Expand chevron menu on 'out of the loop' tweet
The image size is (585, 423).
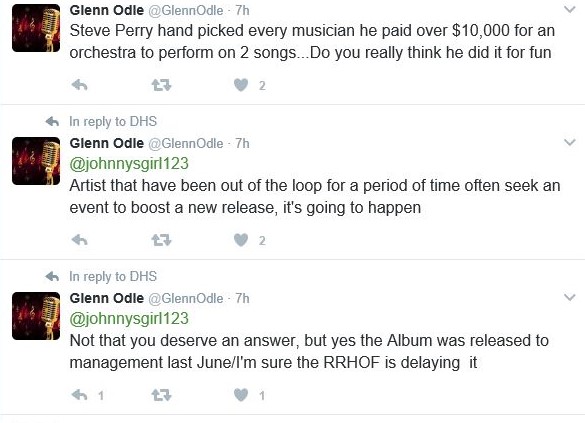pyautogui.click(x=569, y=142)
